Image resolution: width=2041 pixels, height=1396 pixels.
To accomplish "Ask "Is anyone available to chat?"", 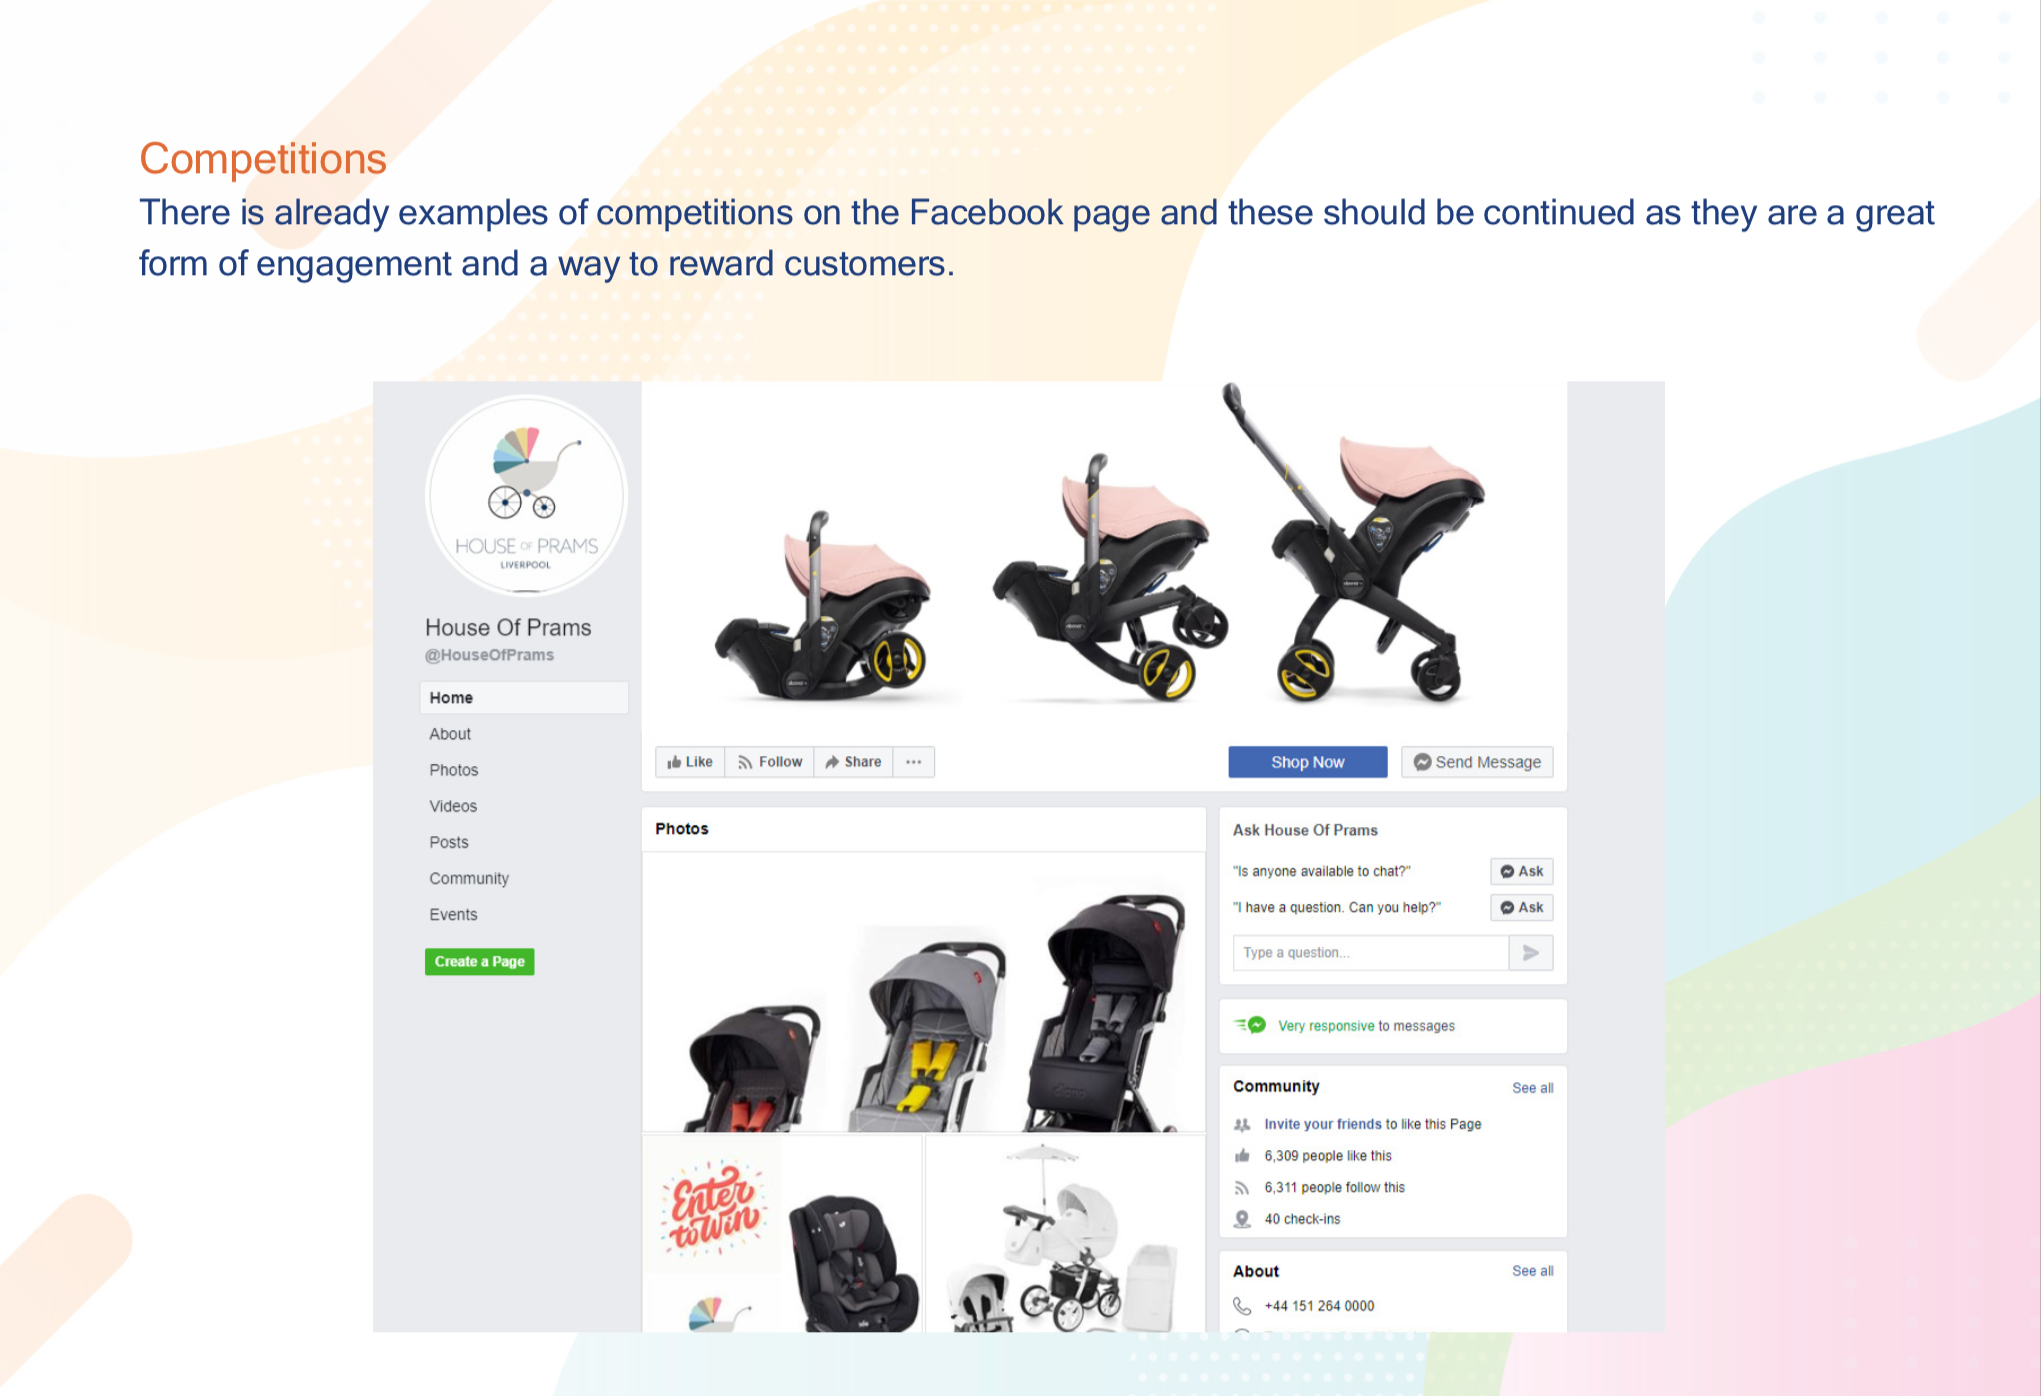I will pos(1522,871).
